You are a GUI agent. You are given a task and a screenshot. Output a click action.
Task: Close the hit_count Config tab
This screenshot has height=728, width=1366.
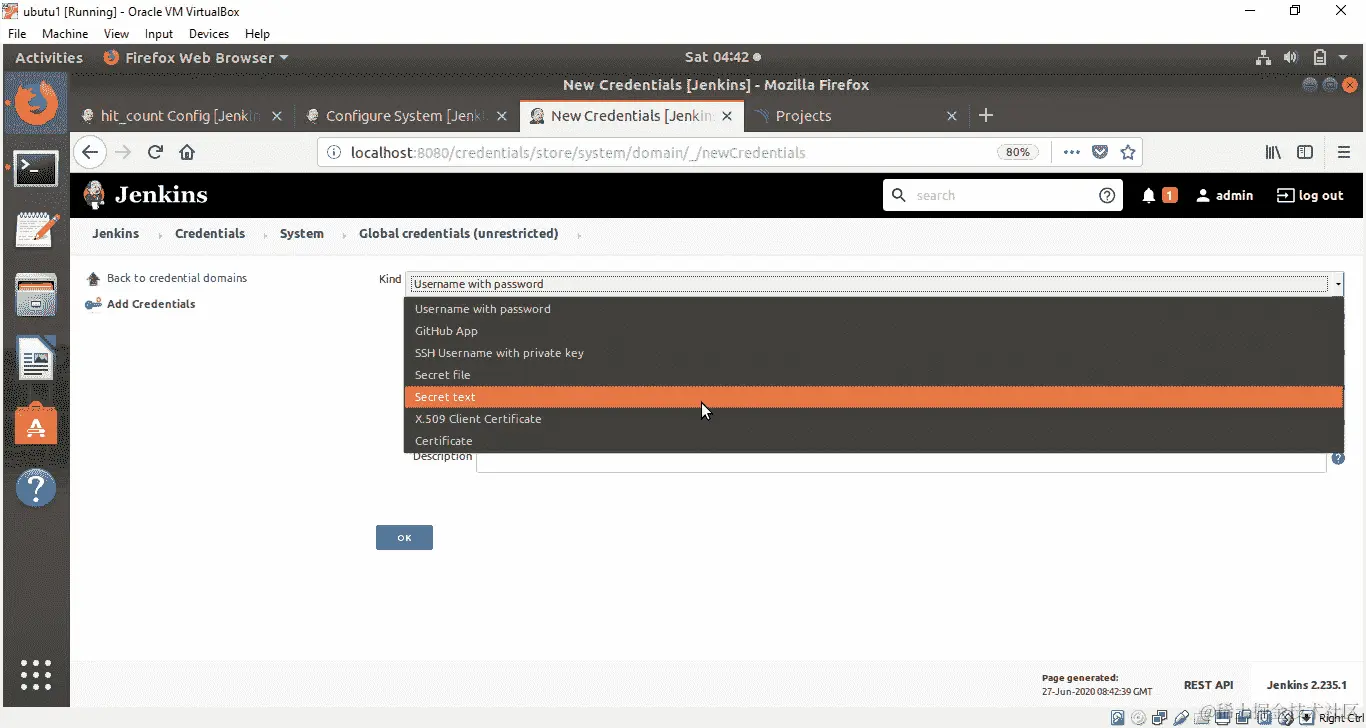(x=277, y=116)
